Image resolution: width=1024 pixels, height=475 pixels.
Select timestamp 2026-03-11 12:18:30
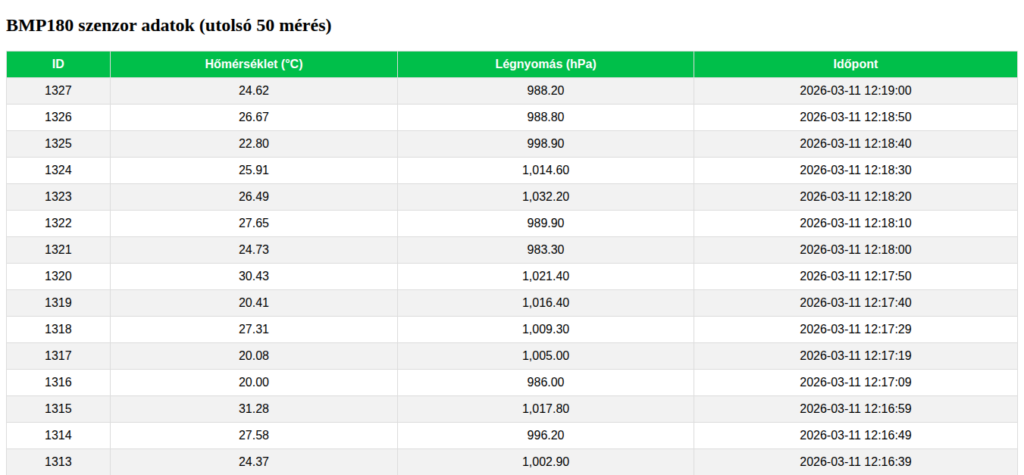(x=855, y=170)
